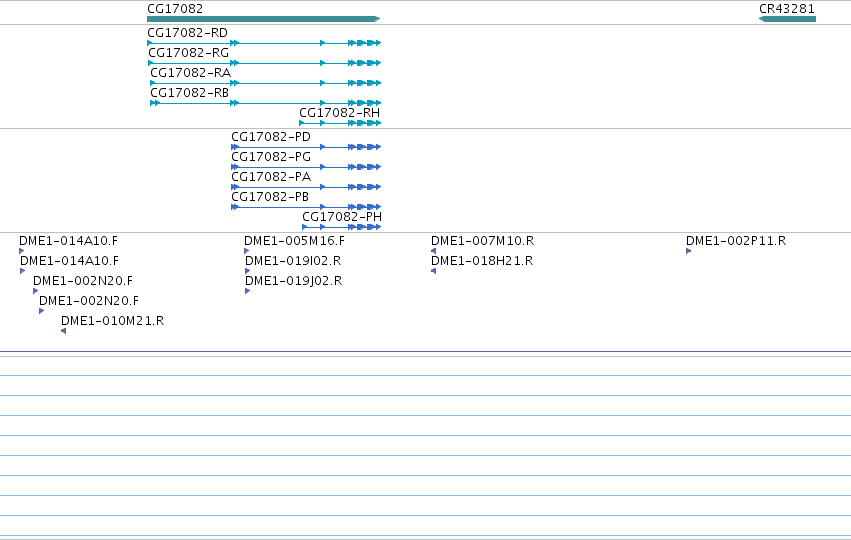Click purple arrow marker under DME1-018H21.R
The height and width of the screenshot is (540, 851).
[x=434, y=271]
